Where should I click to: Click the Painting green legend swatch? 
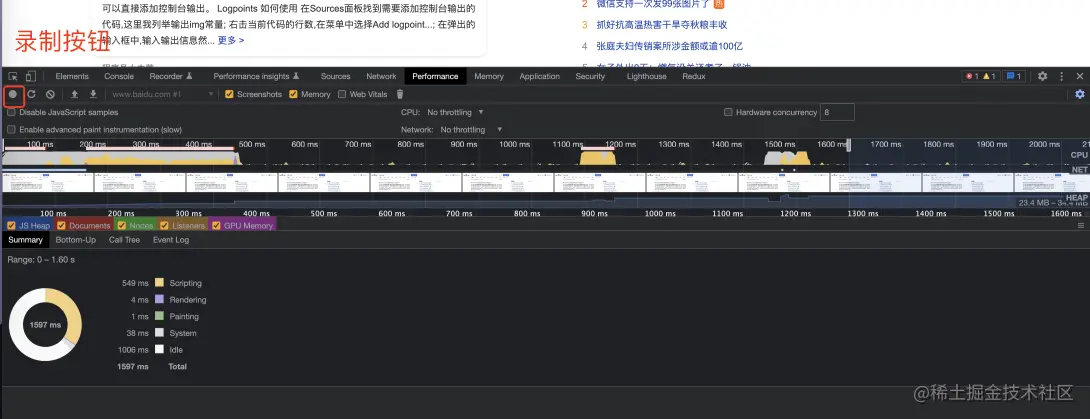(159, 316)
